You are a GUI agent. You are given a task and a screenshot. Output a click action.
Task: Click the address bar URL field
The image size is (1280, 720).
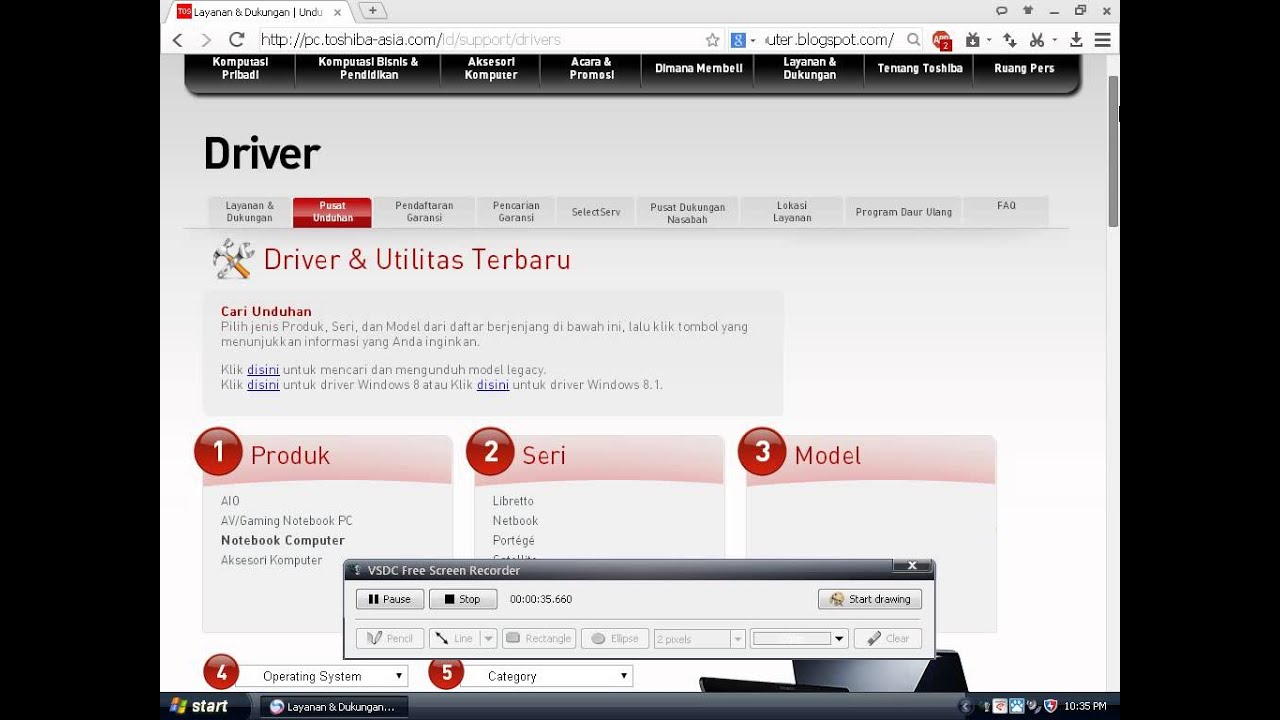[x=478, y=40]
